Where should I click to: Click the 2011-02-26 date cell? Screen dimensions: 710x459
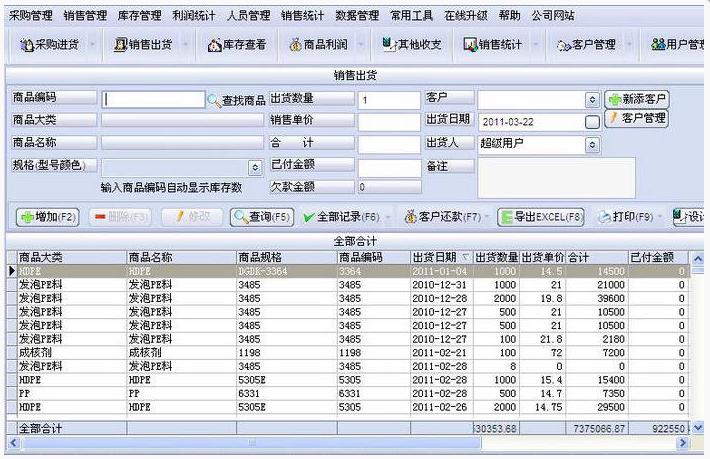pyautogui.click(x=441, y=407)
